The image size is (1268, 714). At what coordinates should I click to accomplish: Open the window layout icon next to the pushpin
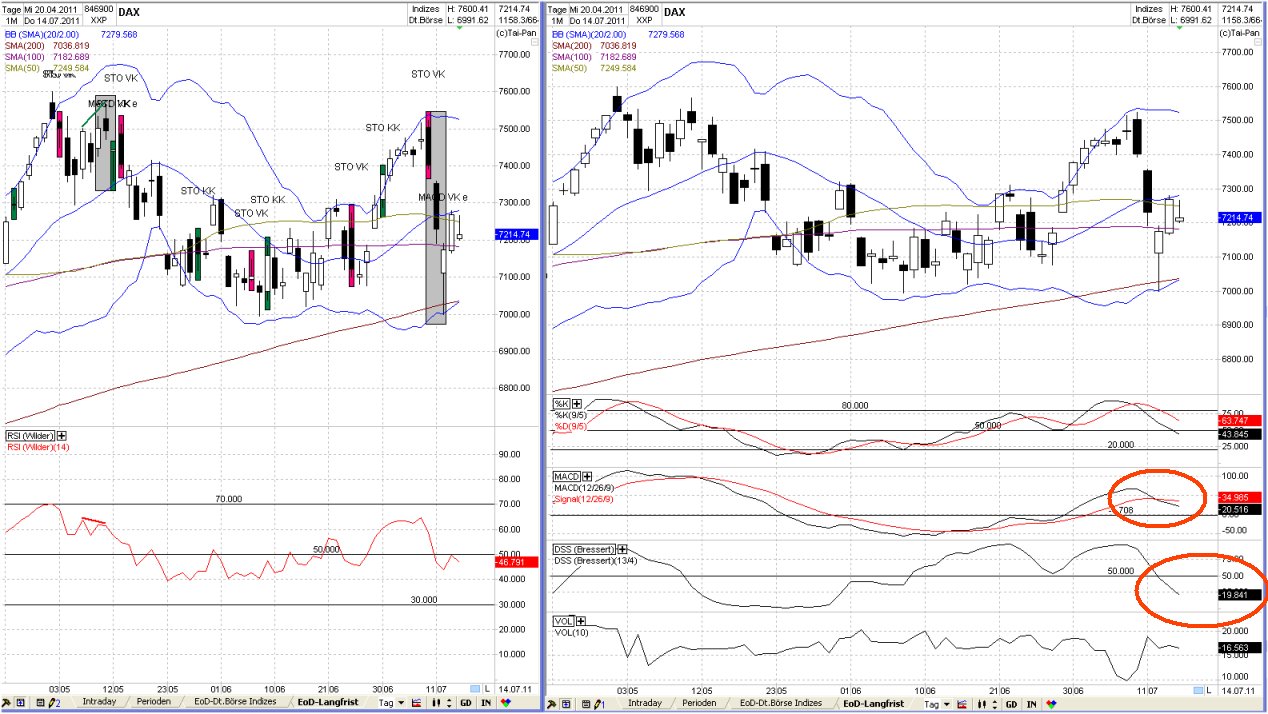[x=21, y=703]
